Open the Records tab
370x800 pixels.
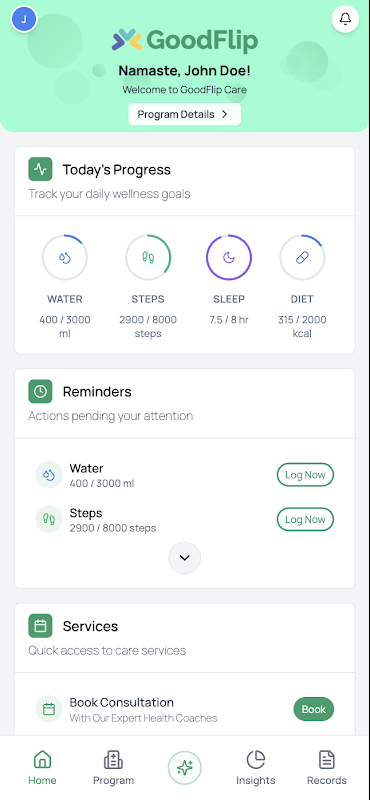(x=327, y=768)
